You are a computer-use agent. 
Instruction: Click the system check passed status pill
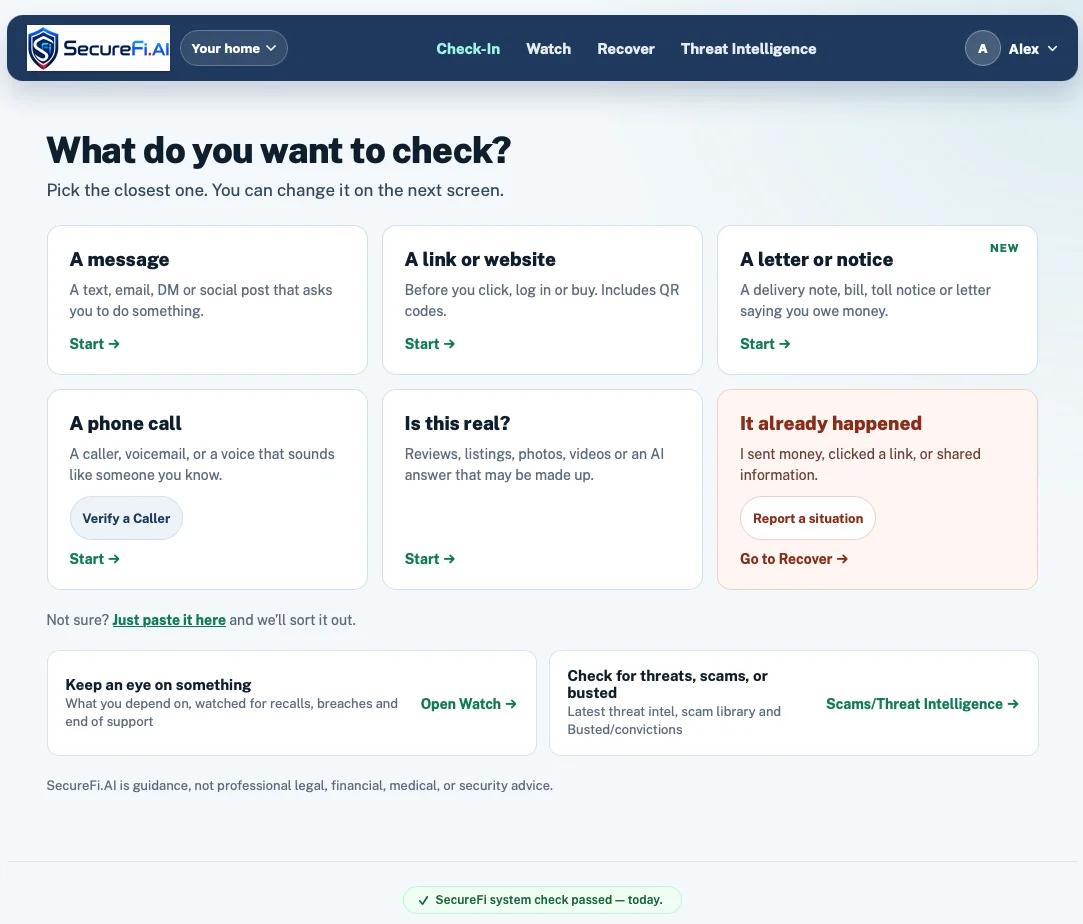[542, 900]
